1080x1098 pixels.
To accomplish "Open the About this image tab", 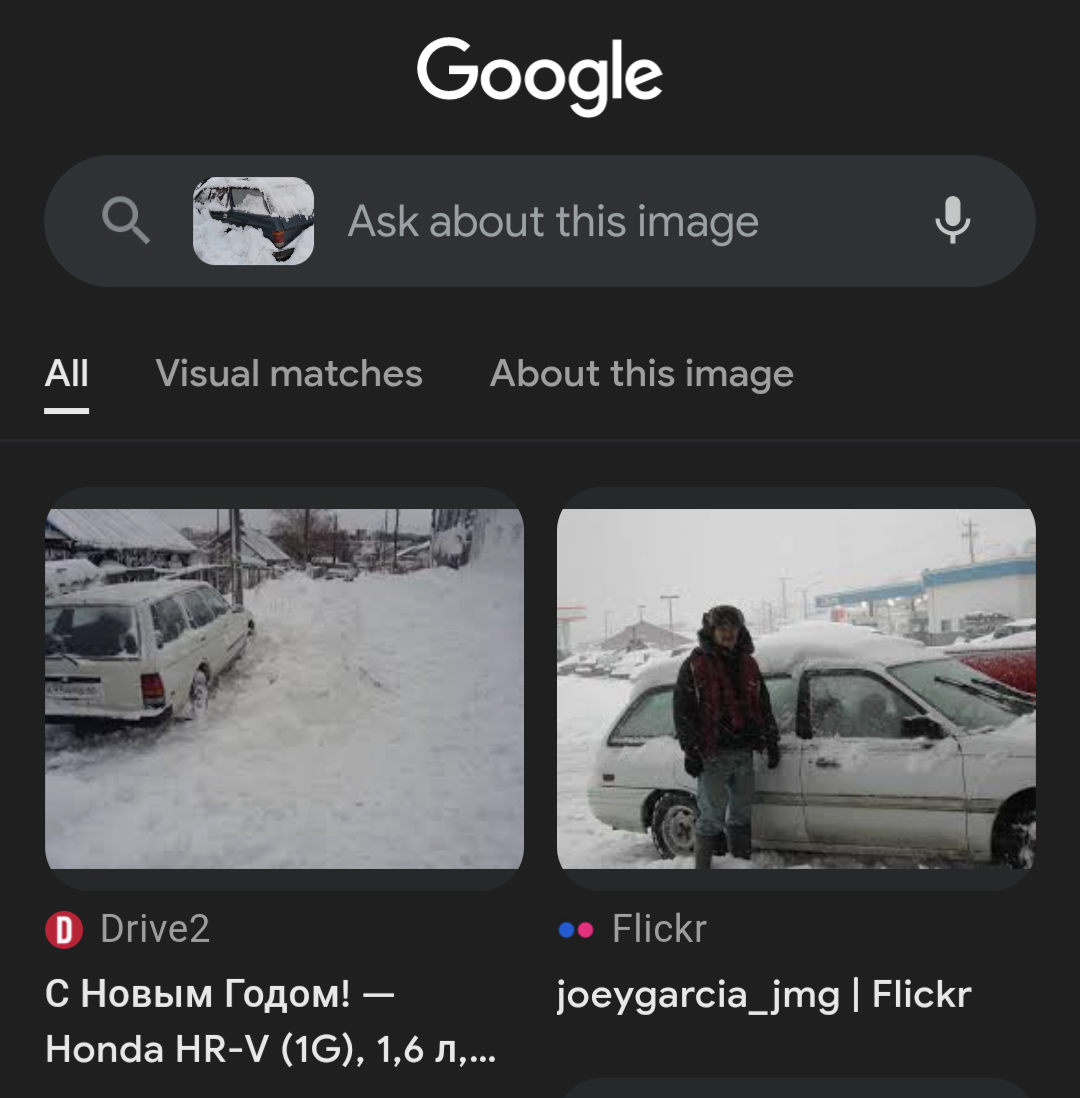I will point(641,374).
